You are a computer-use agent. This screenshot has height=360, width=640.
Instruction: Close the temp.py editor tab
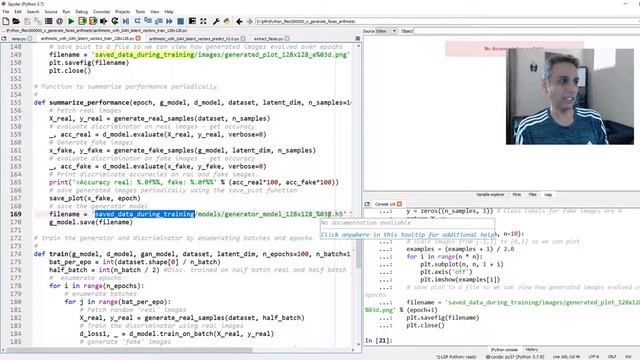tap(30, 38)
